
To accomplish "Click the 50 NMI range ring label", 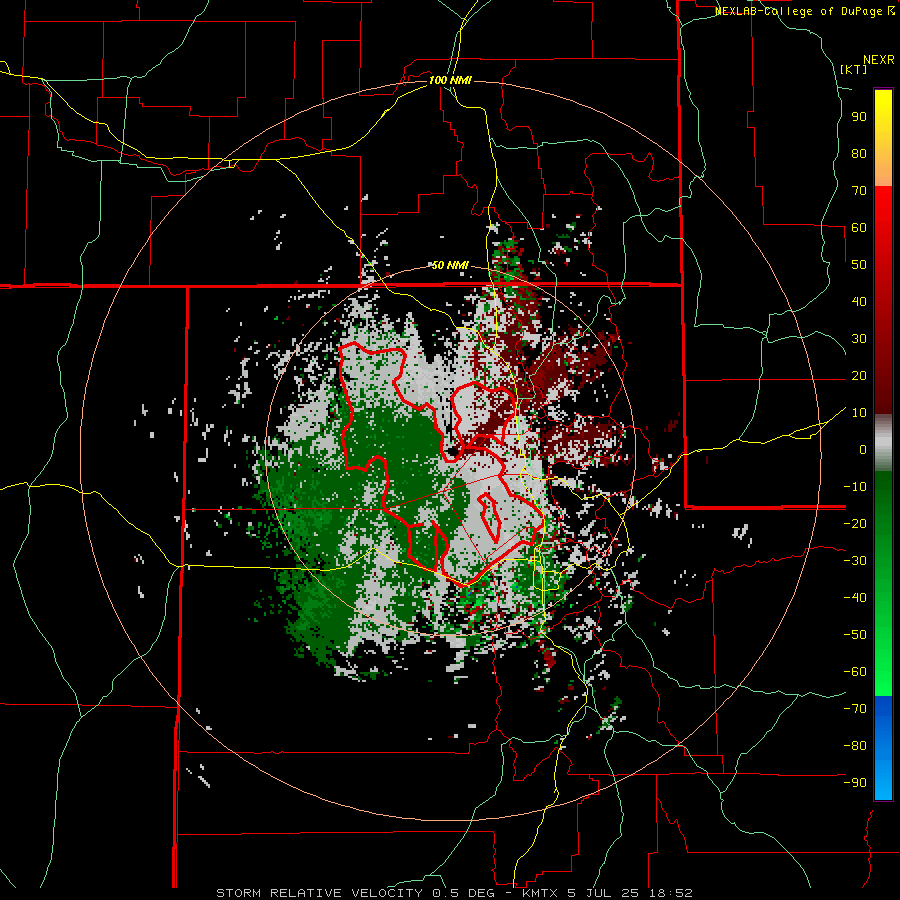I will pyautogui.click(x=450, y=265).
